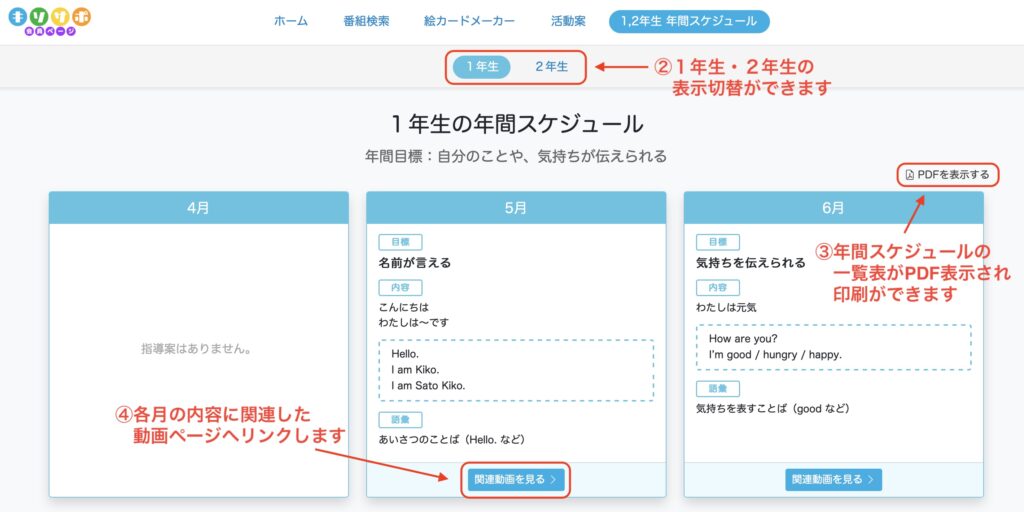1024x512 pixels.
Task: Click the 目標 tag in 5月 card
Action: point(400,242)
